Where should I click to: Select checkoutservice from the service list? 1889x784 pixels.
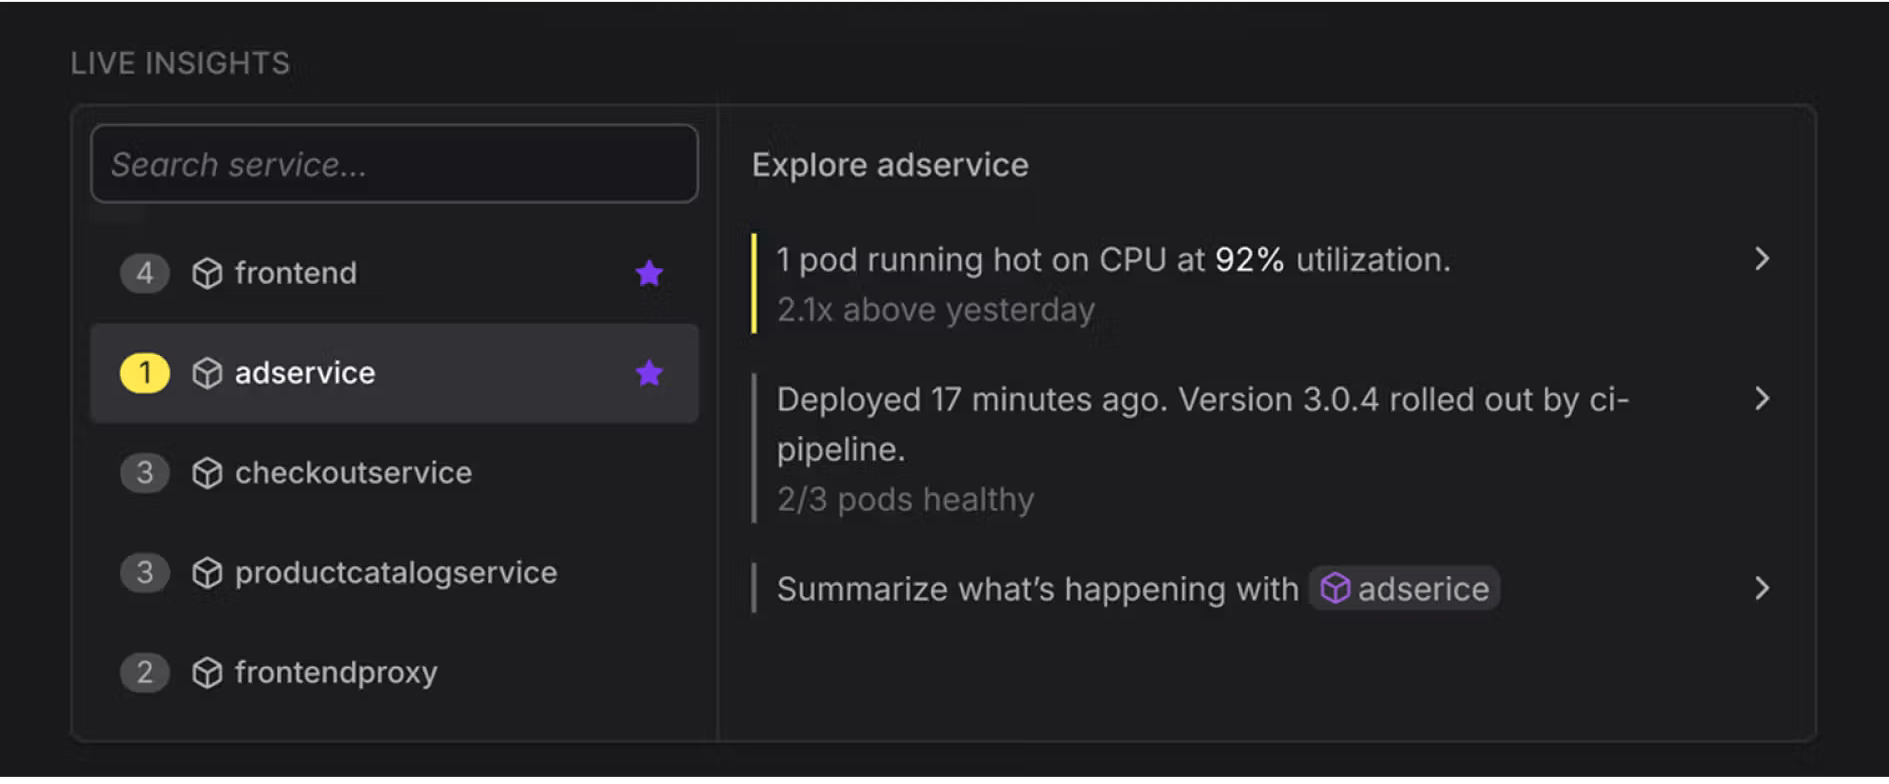coord(394,473)
